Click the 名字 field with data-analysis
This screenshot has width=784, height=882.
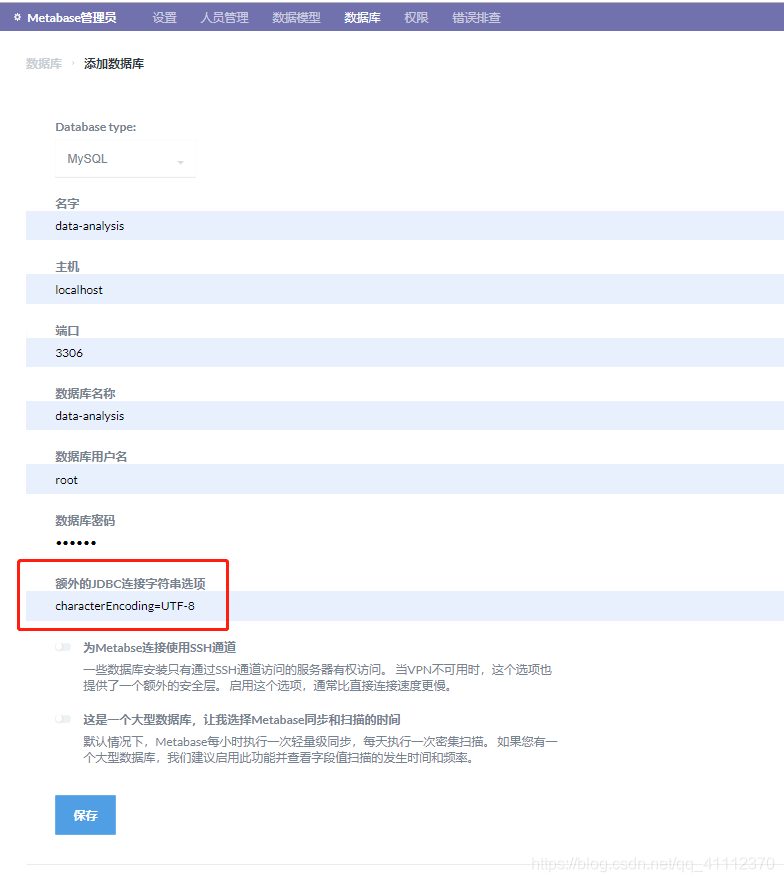[x=405, y=226]
